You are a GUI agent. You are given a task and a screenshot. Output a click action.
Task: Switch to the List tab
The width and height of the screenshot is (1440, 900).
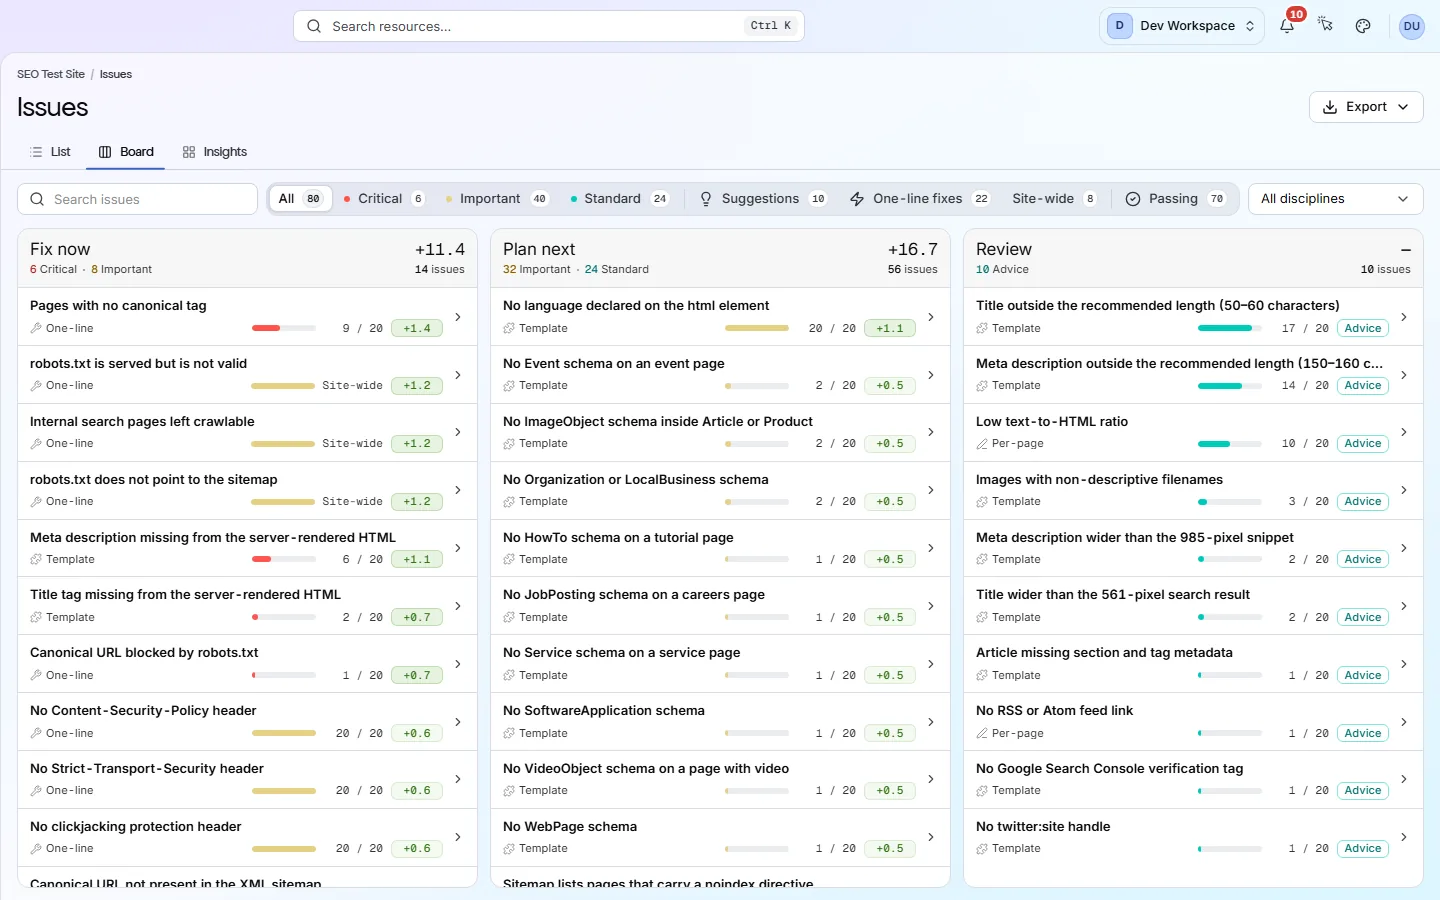click(51, 152)
